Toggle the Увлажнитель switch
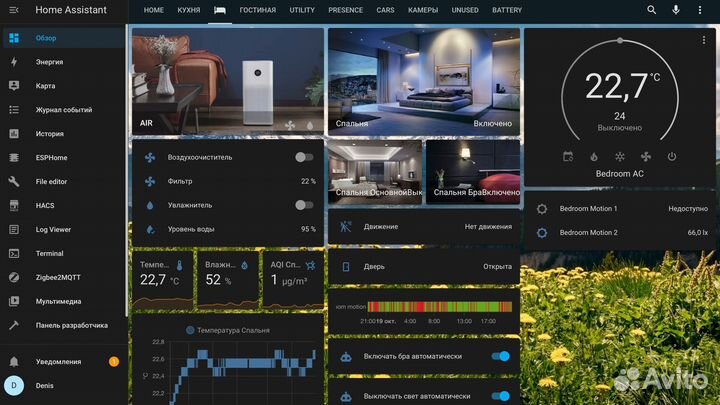The image size is (720, 405). [x=304, y=205]
